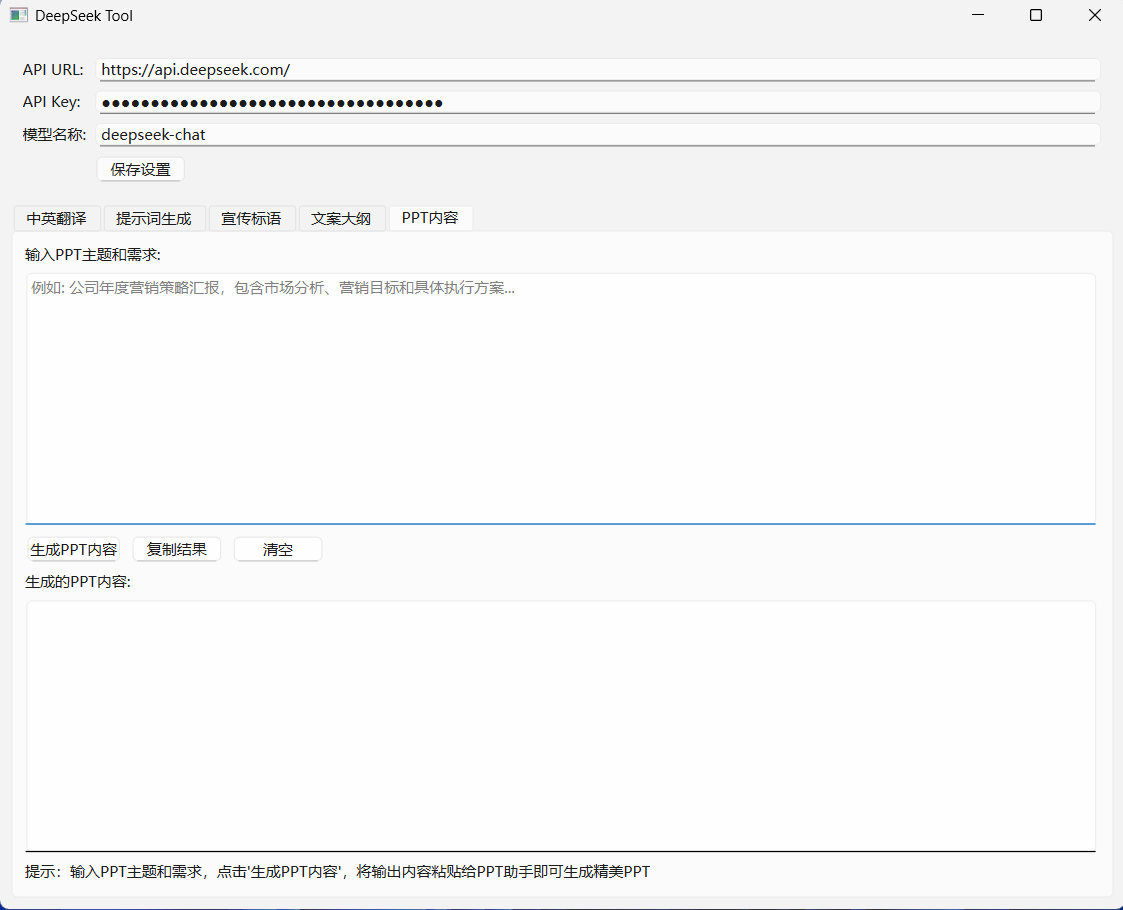Click the DeepSeek Tool app icon in title bar
The image size is (1123, 910).
19,15
